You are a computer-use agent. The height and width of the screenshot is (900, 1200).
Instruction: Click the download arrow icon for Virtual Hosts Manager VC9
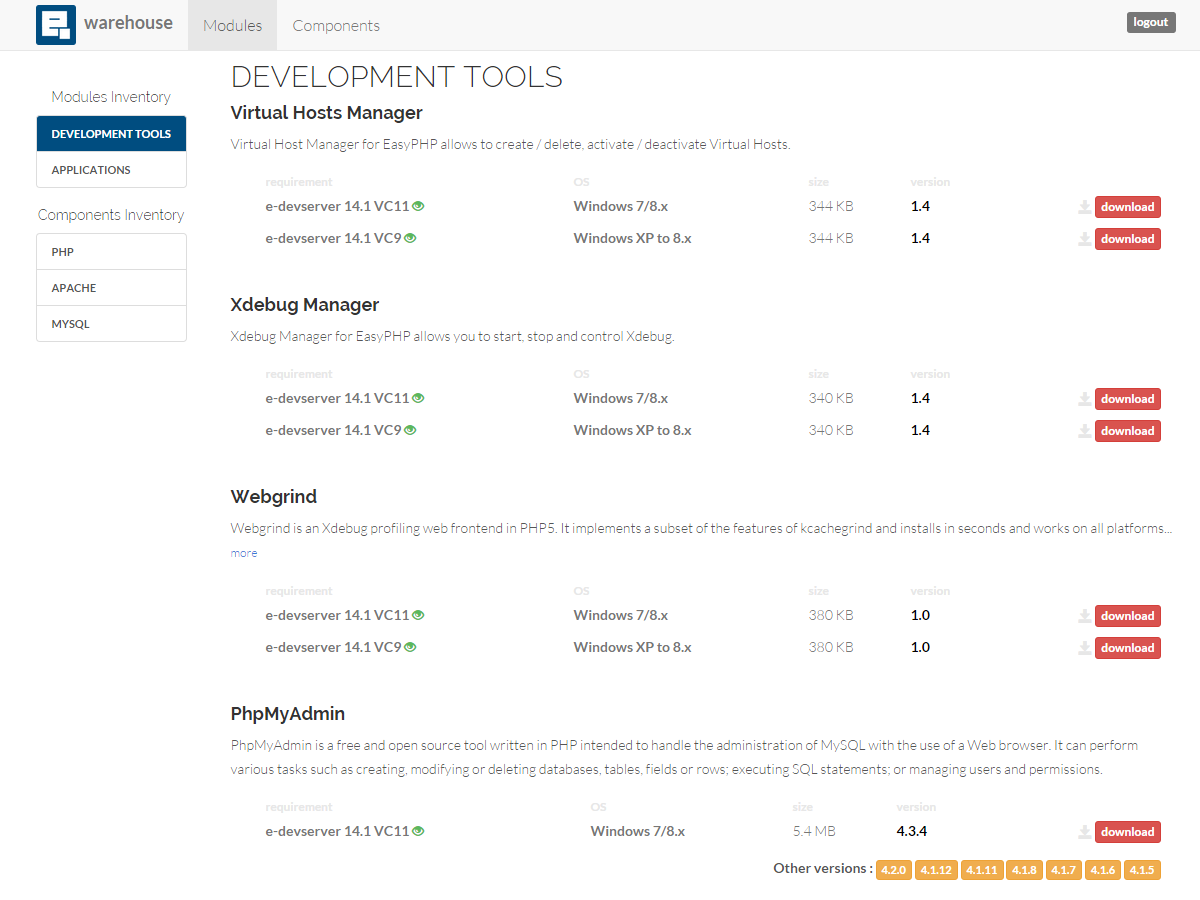point(1085,238)
